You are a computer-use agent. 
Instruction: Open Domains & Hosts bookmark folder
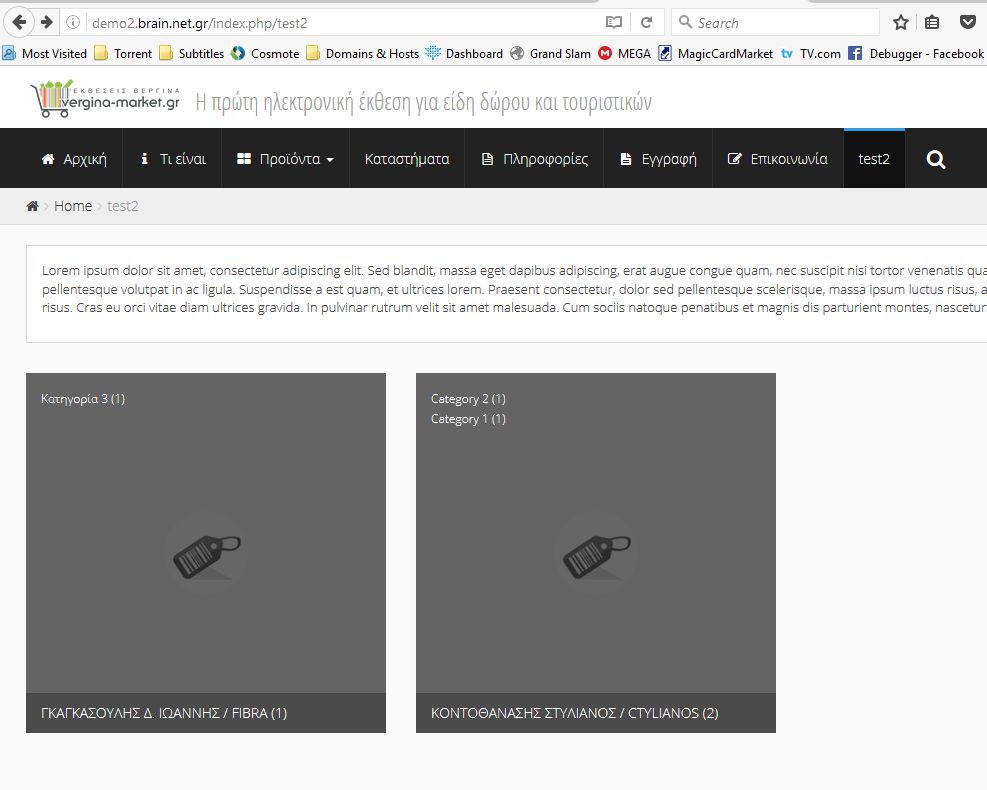(363, 54)
